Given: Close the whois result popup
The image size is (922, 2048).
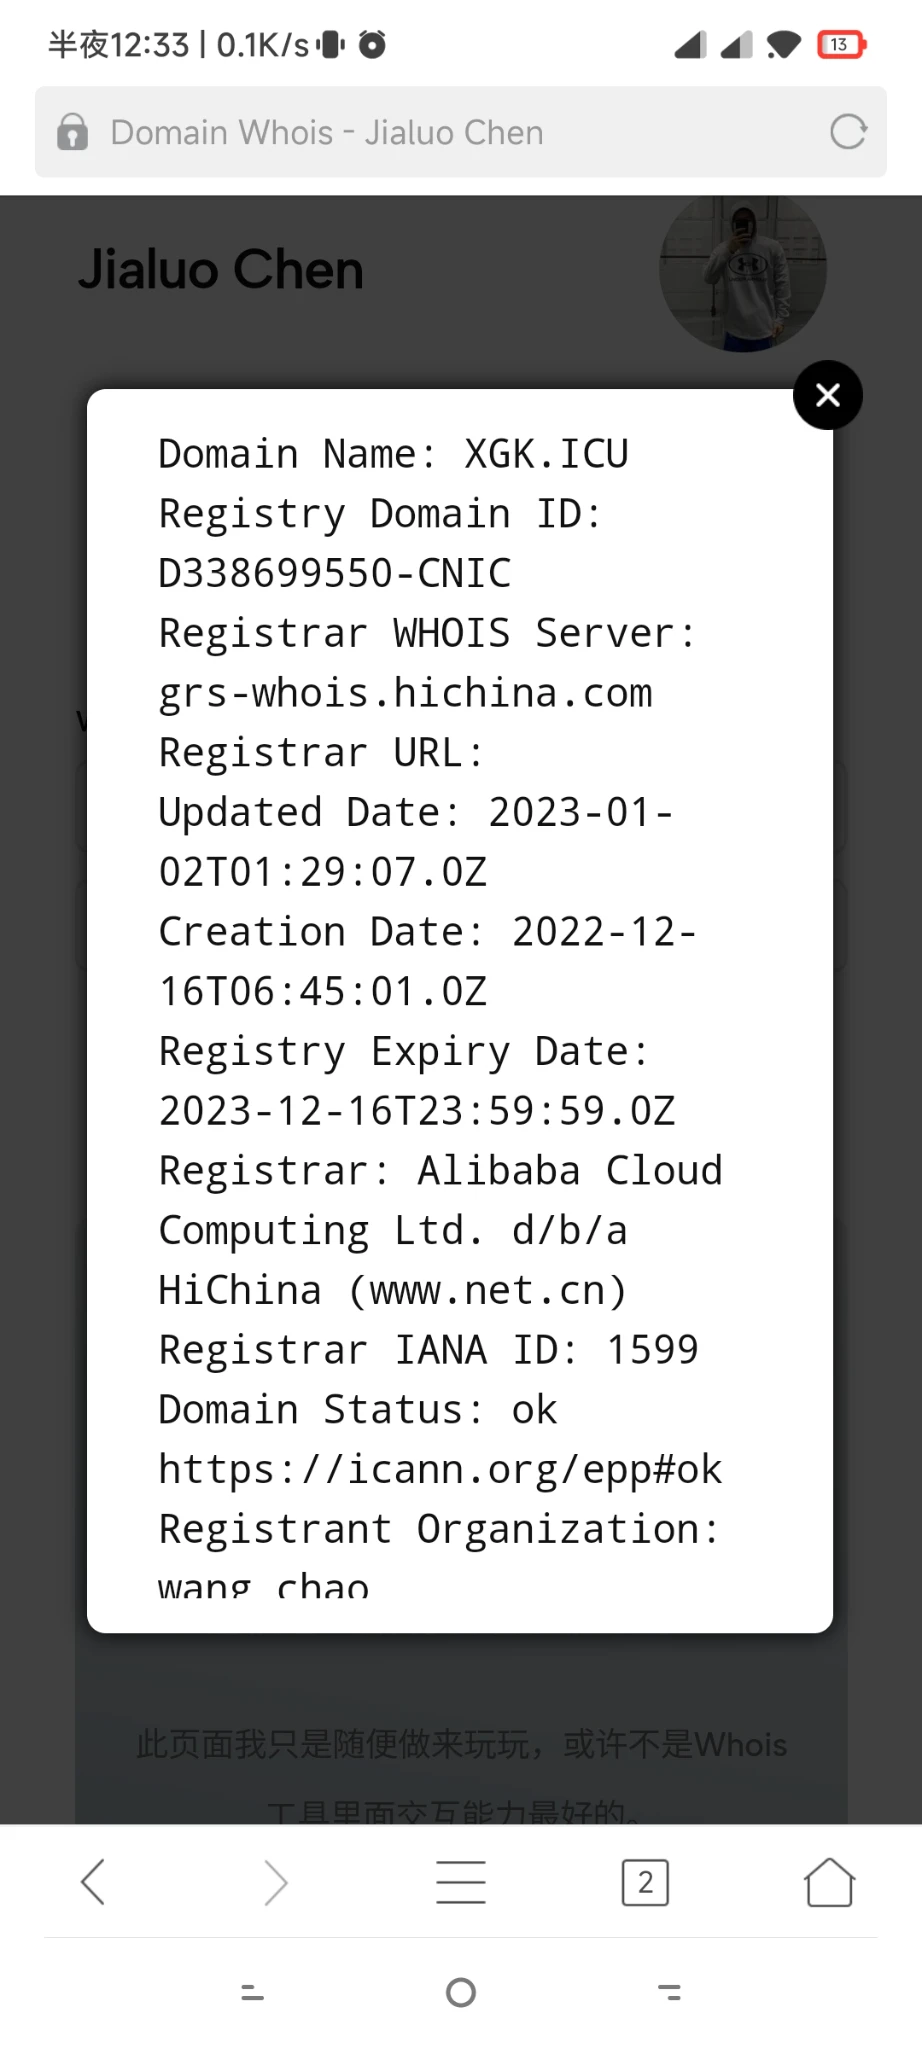Looking at the screenshot, I should coord(827,395).
